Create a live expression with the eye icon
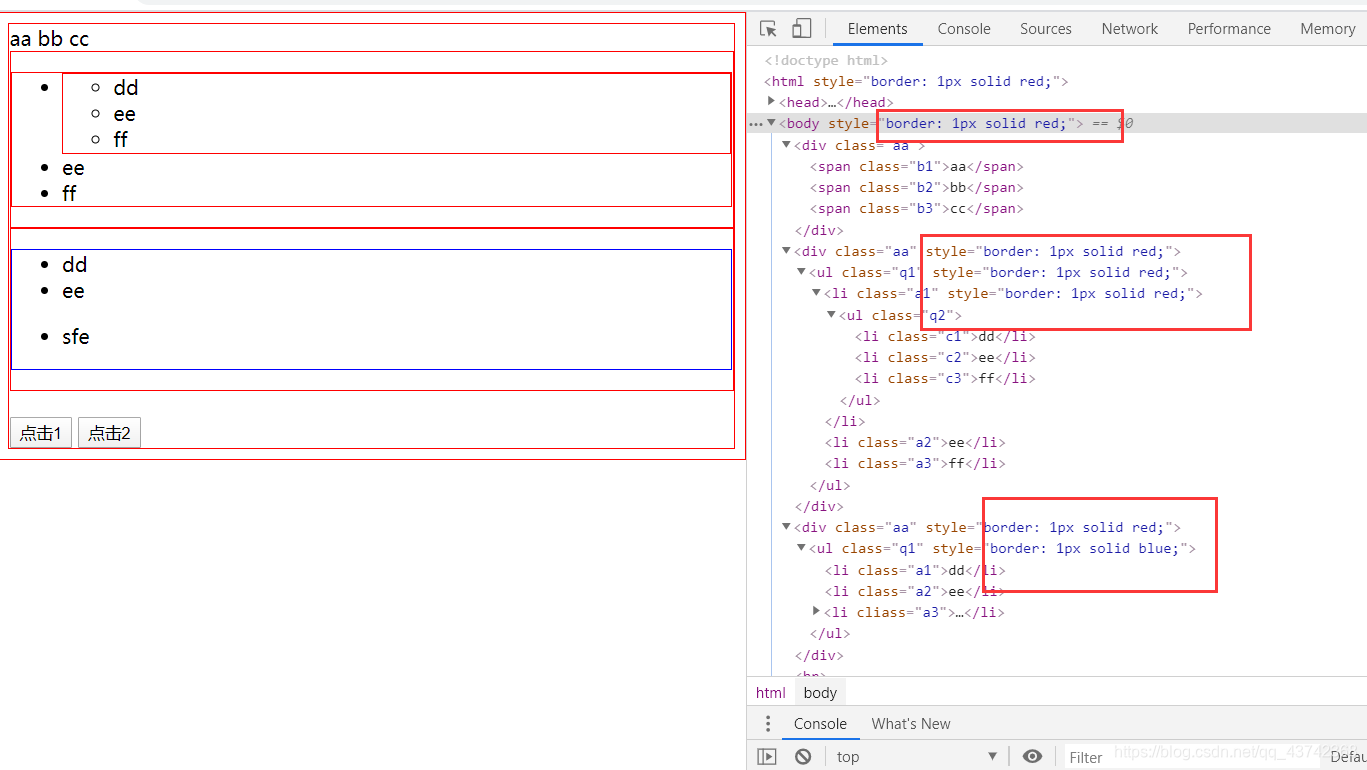 (x=1033, y=757)
